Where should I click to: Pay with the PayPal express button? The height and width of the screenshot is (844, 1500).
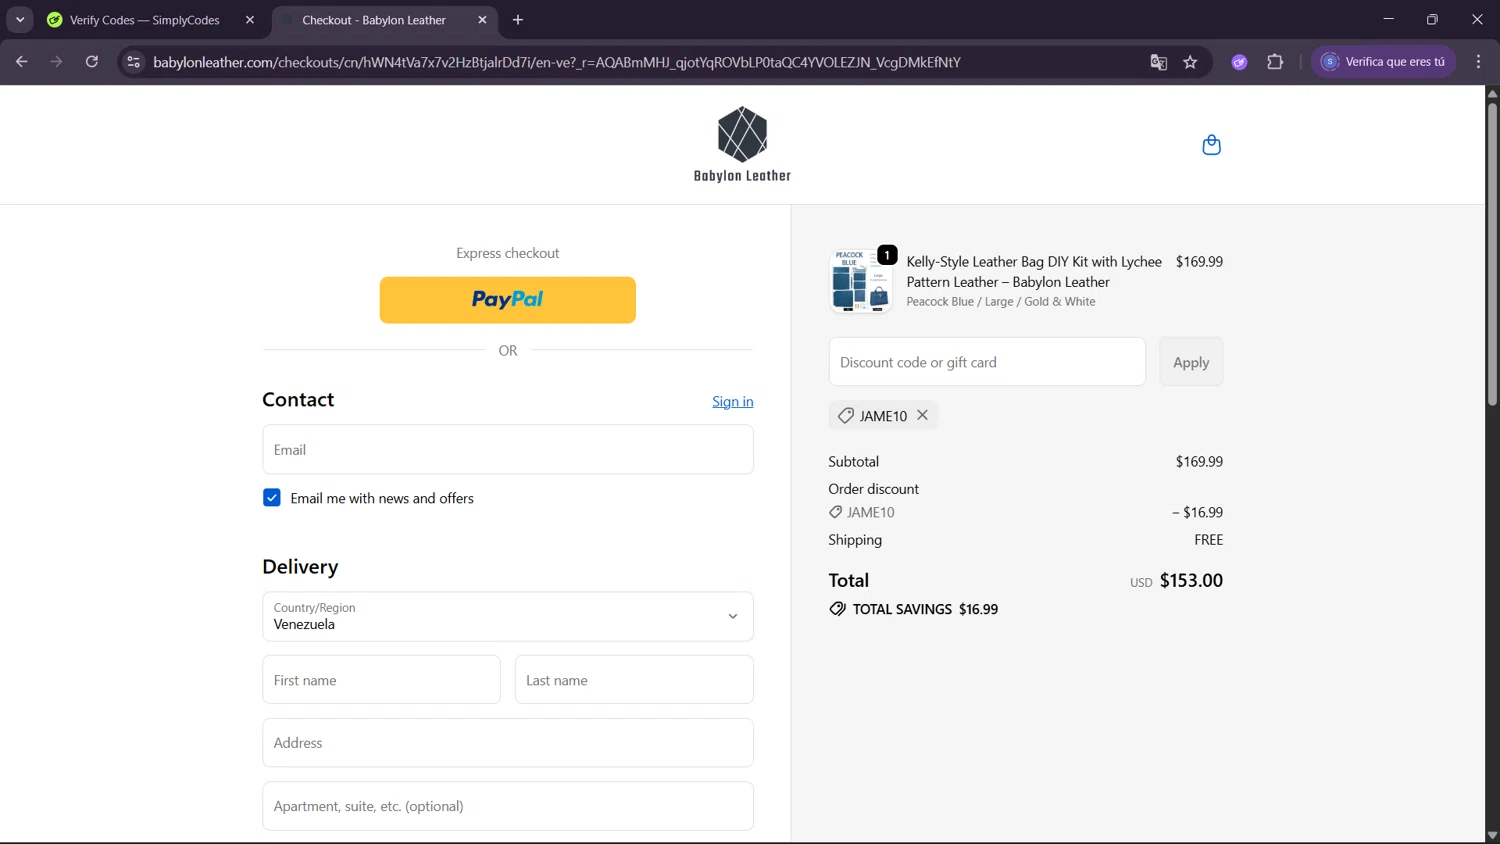click(508, 300)
